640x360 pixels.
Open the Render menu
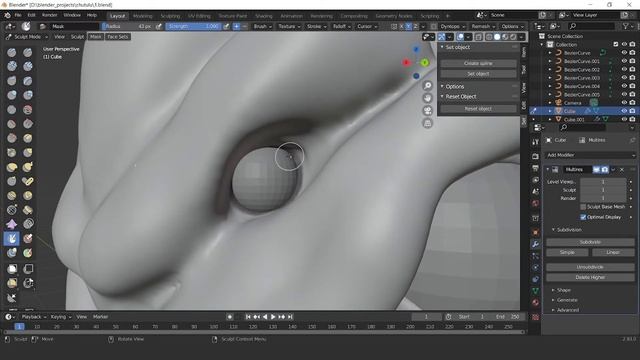(x=49, y=15)
